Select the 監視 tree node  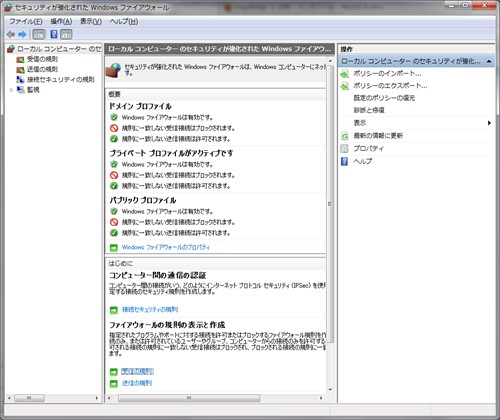click(x=33, y=90)
